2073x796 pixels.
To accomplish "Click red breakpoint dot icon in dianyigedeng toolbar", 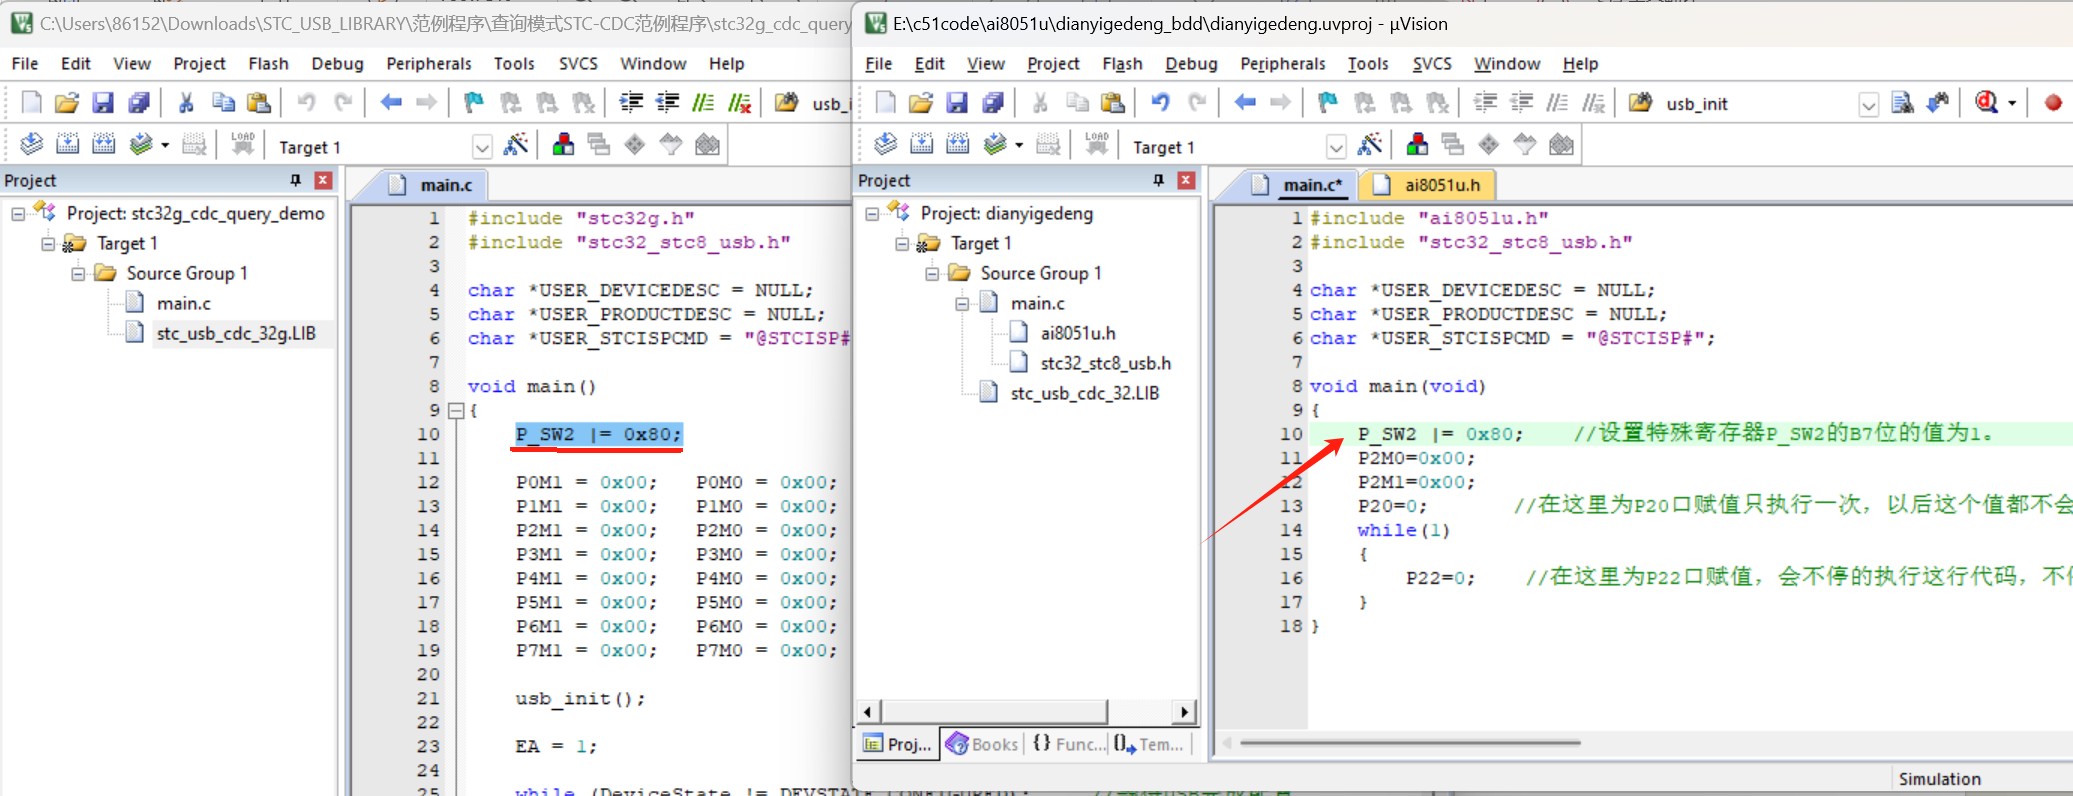I will tap(2053, 103).
